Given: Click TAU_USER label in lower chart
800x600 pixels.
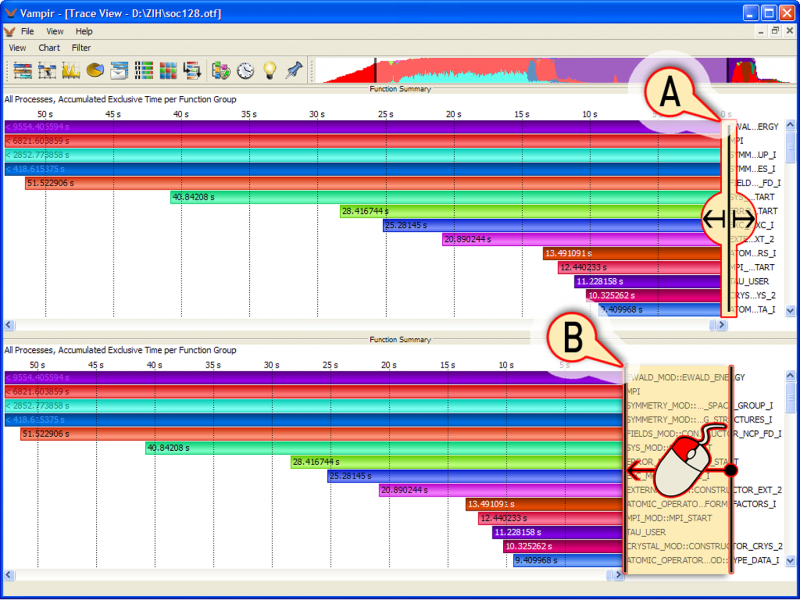Looking at the screenshot, I should (x=646, y=532).
